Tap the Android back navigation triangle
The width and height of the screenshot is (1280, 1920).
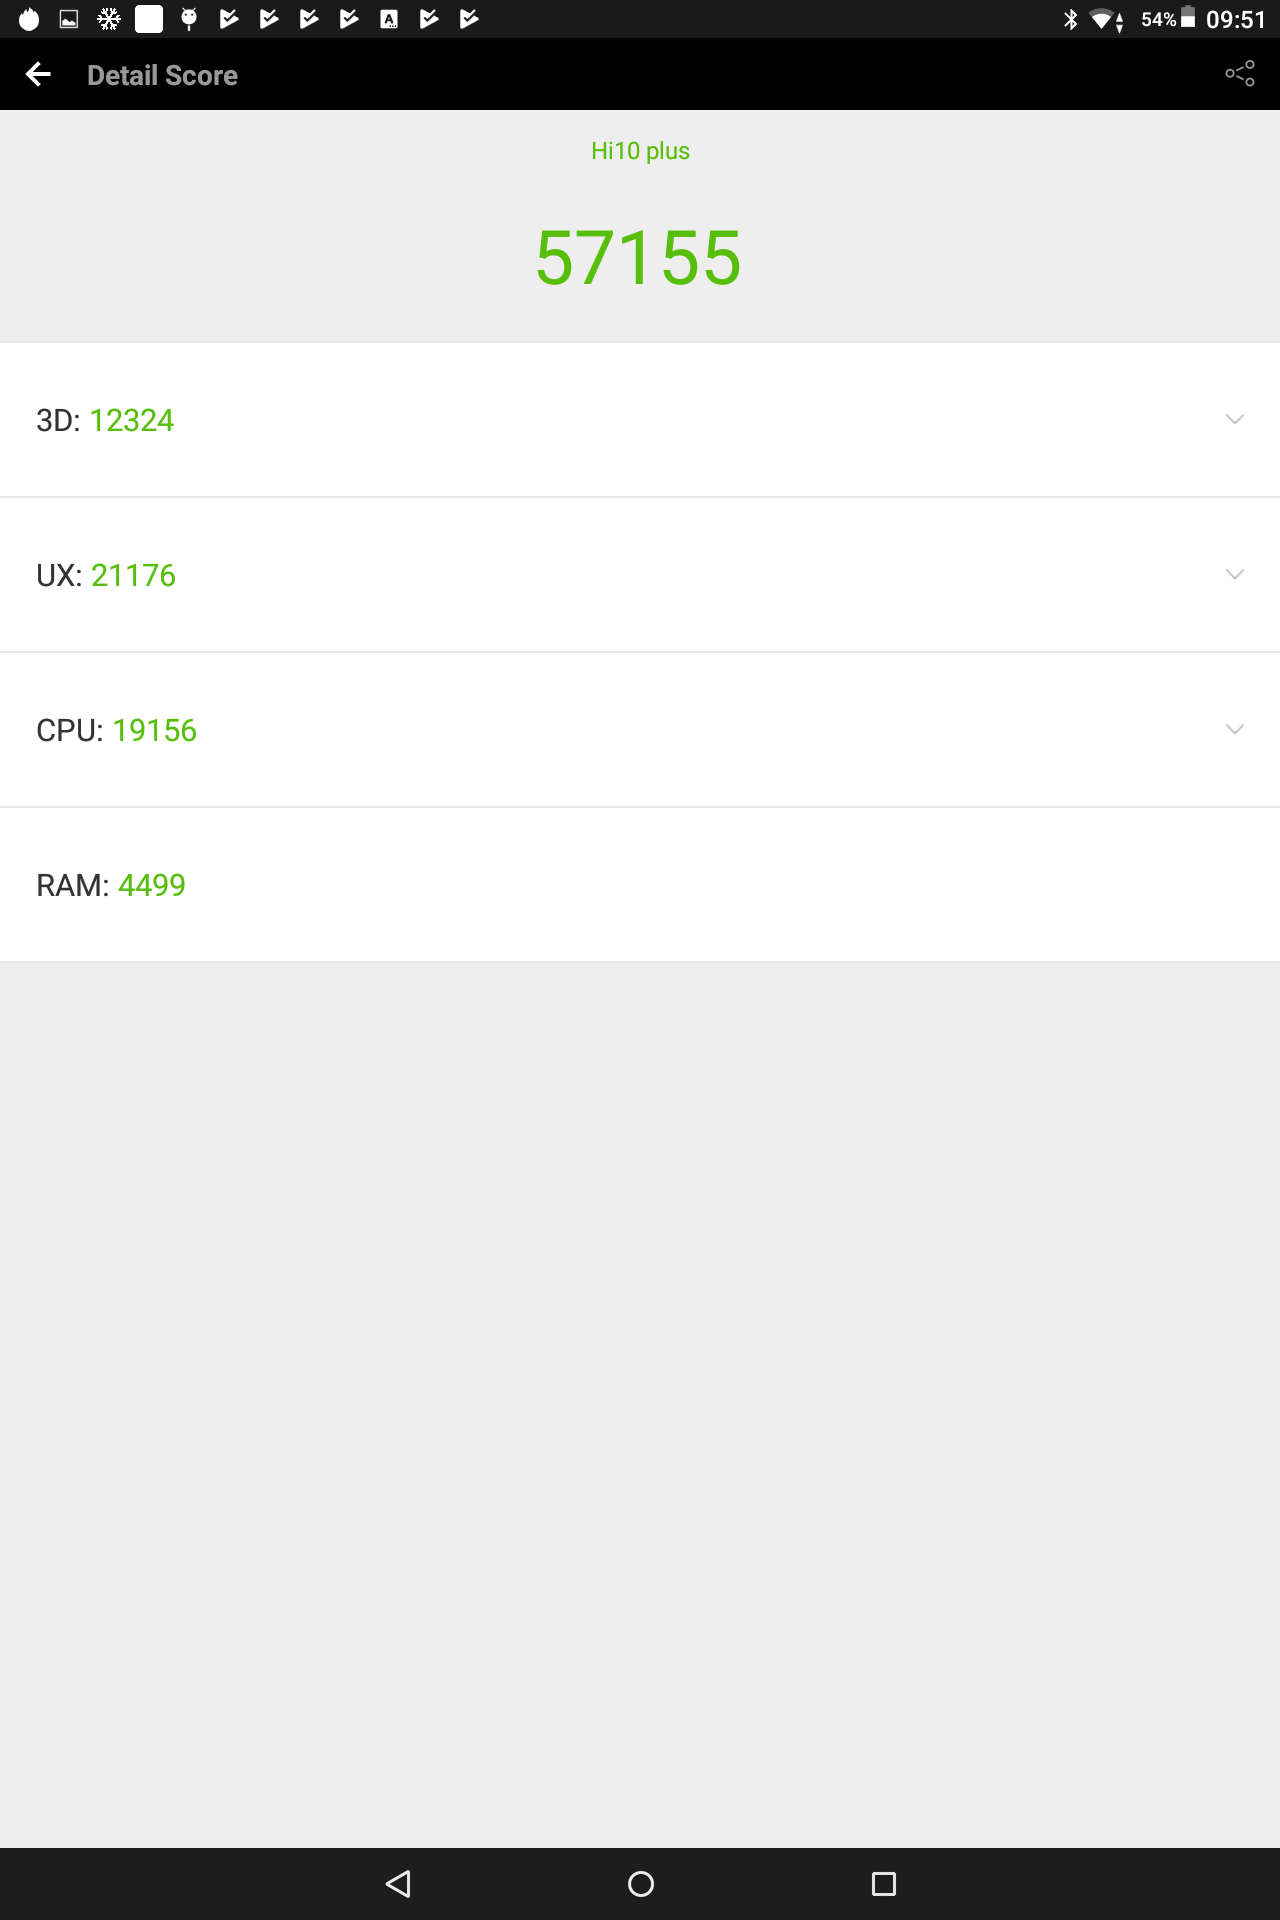tap(398, 1884)
